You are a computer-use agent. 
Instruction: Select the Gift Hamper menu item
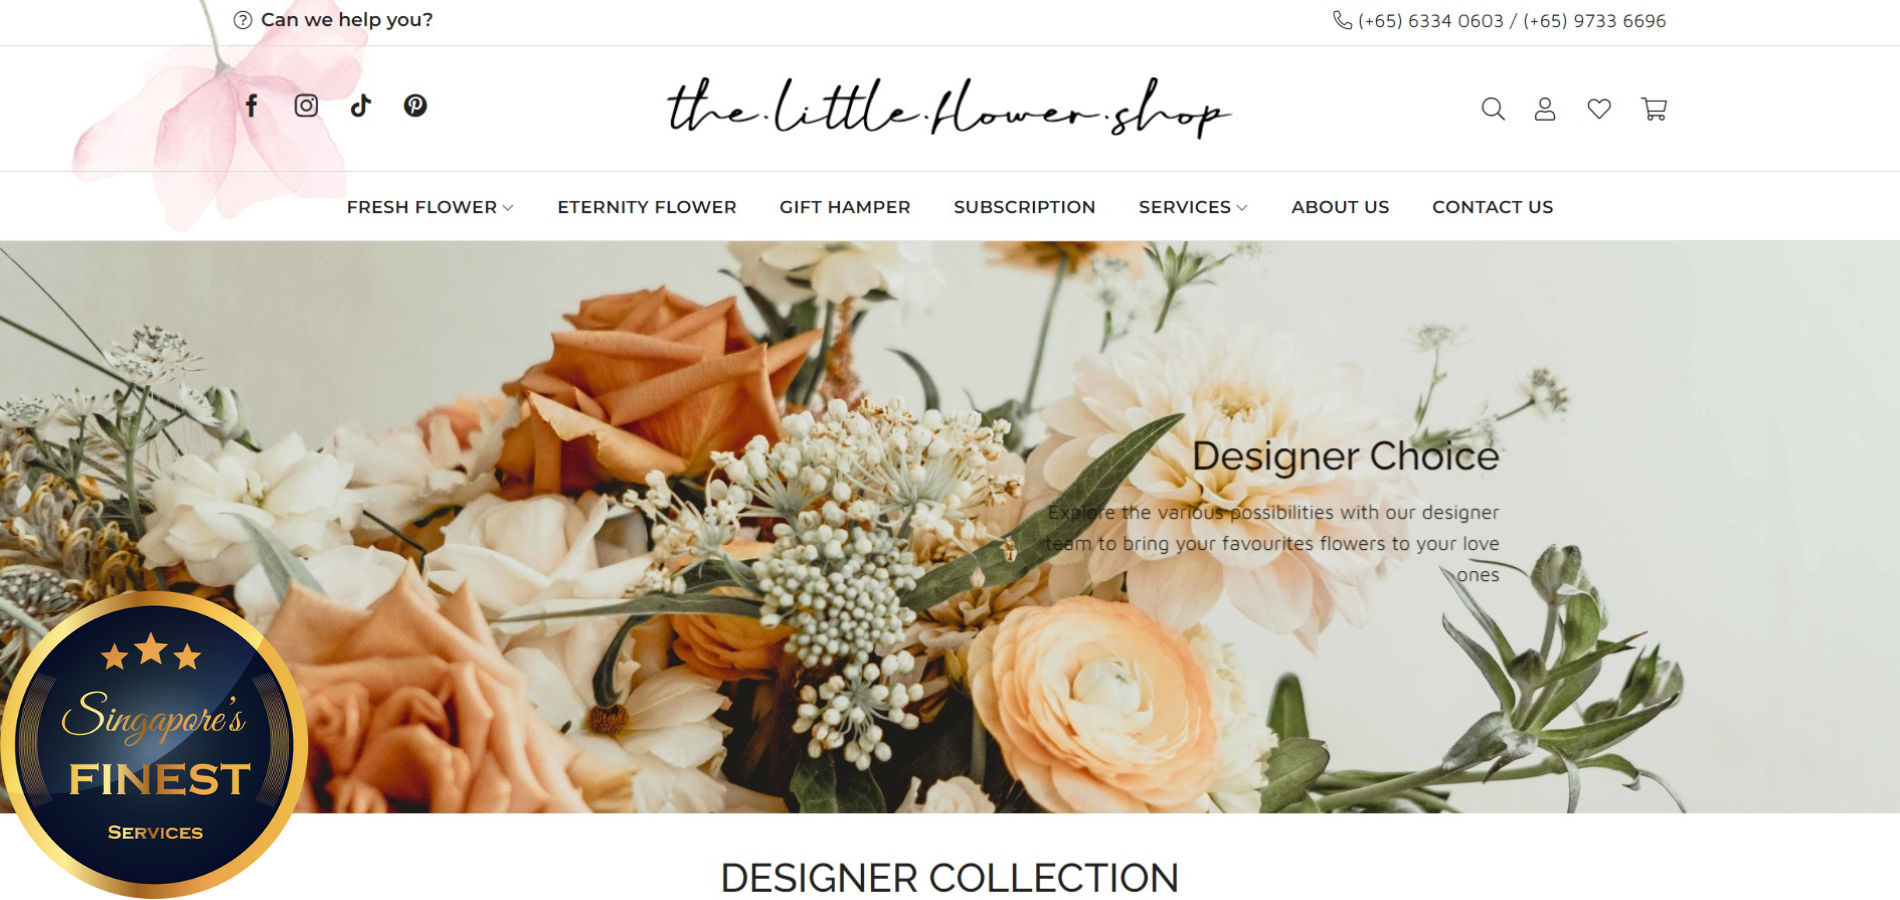tap(845, 207)
